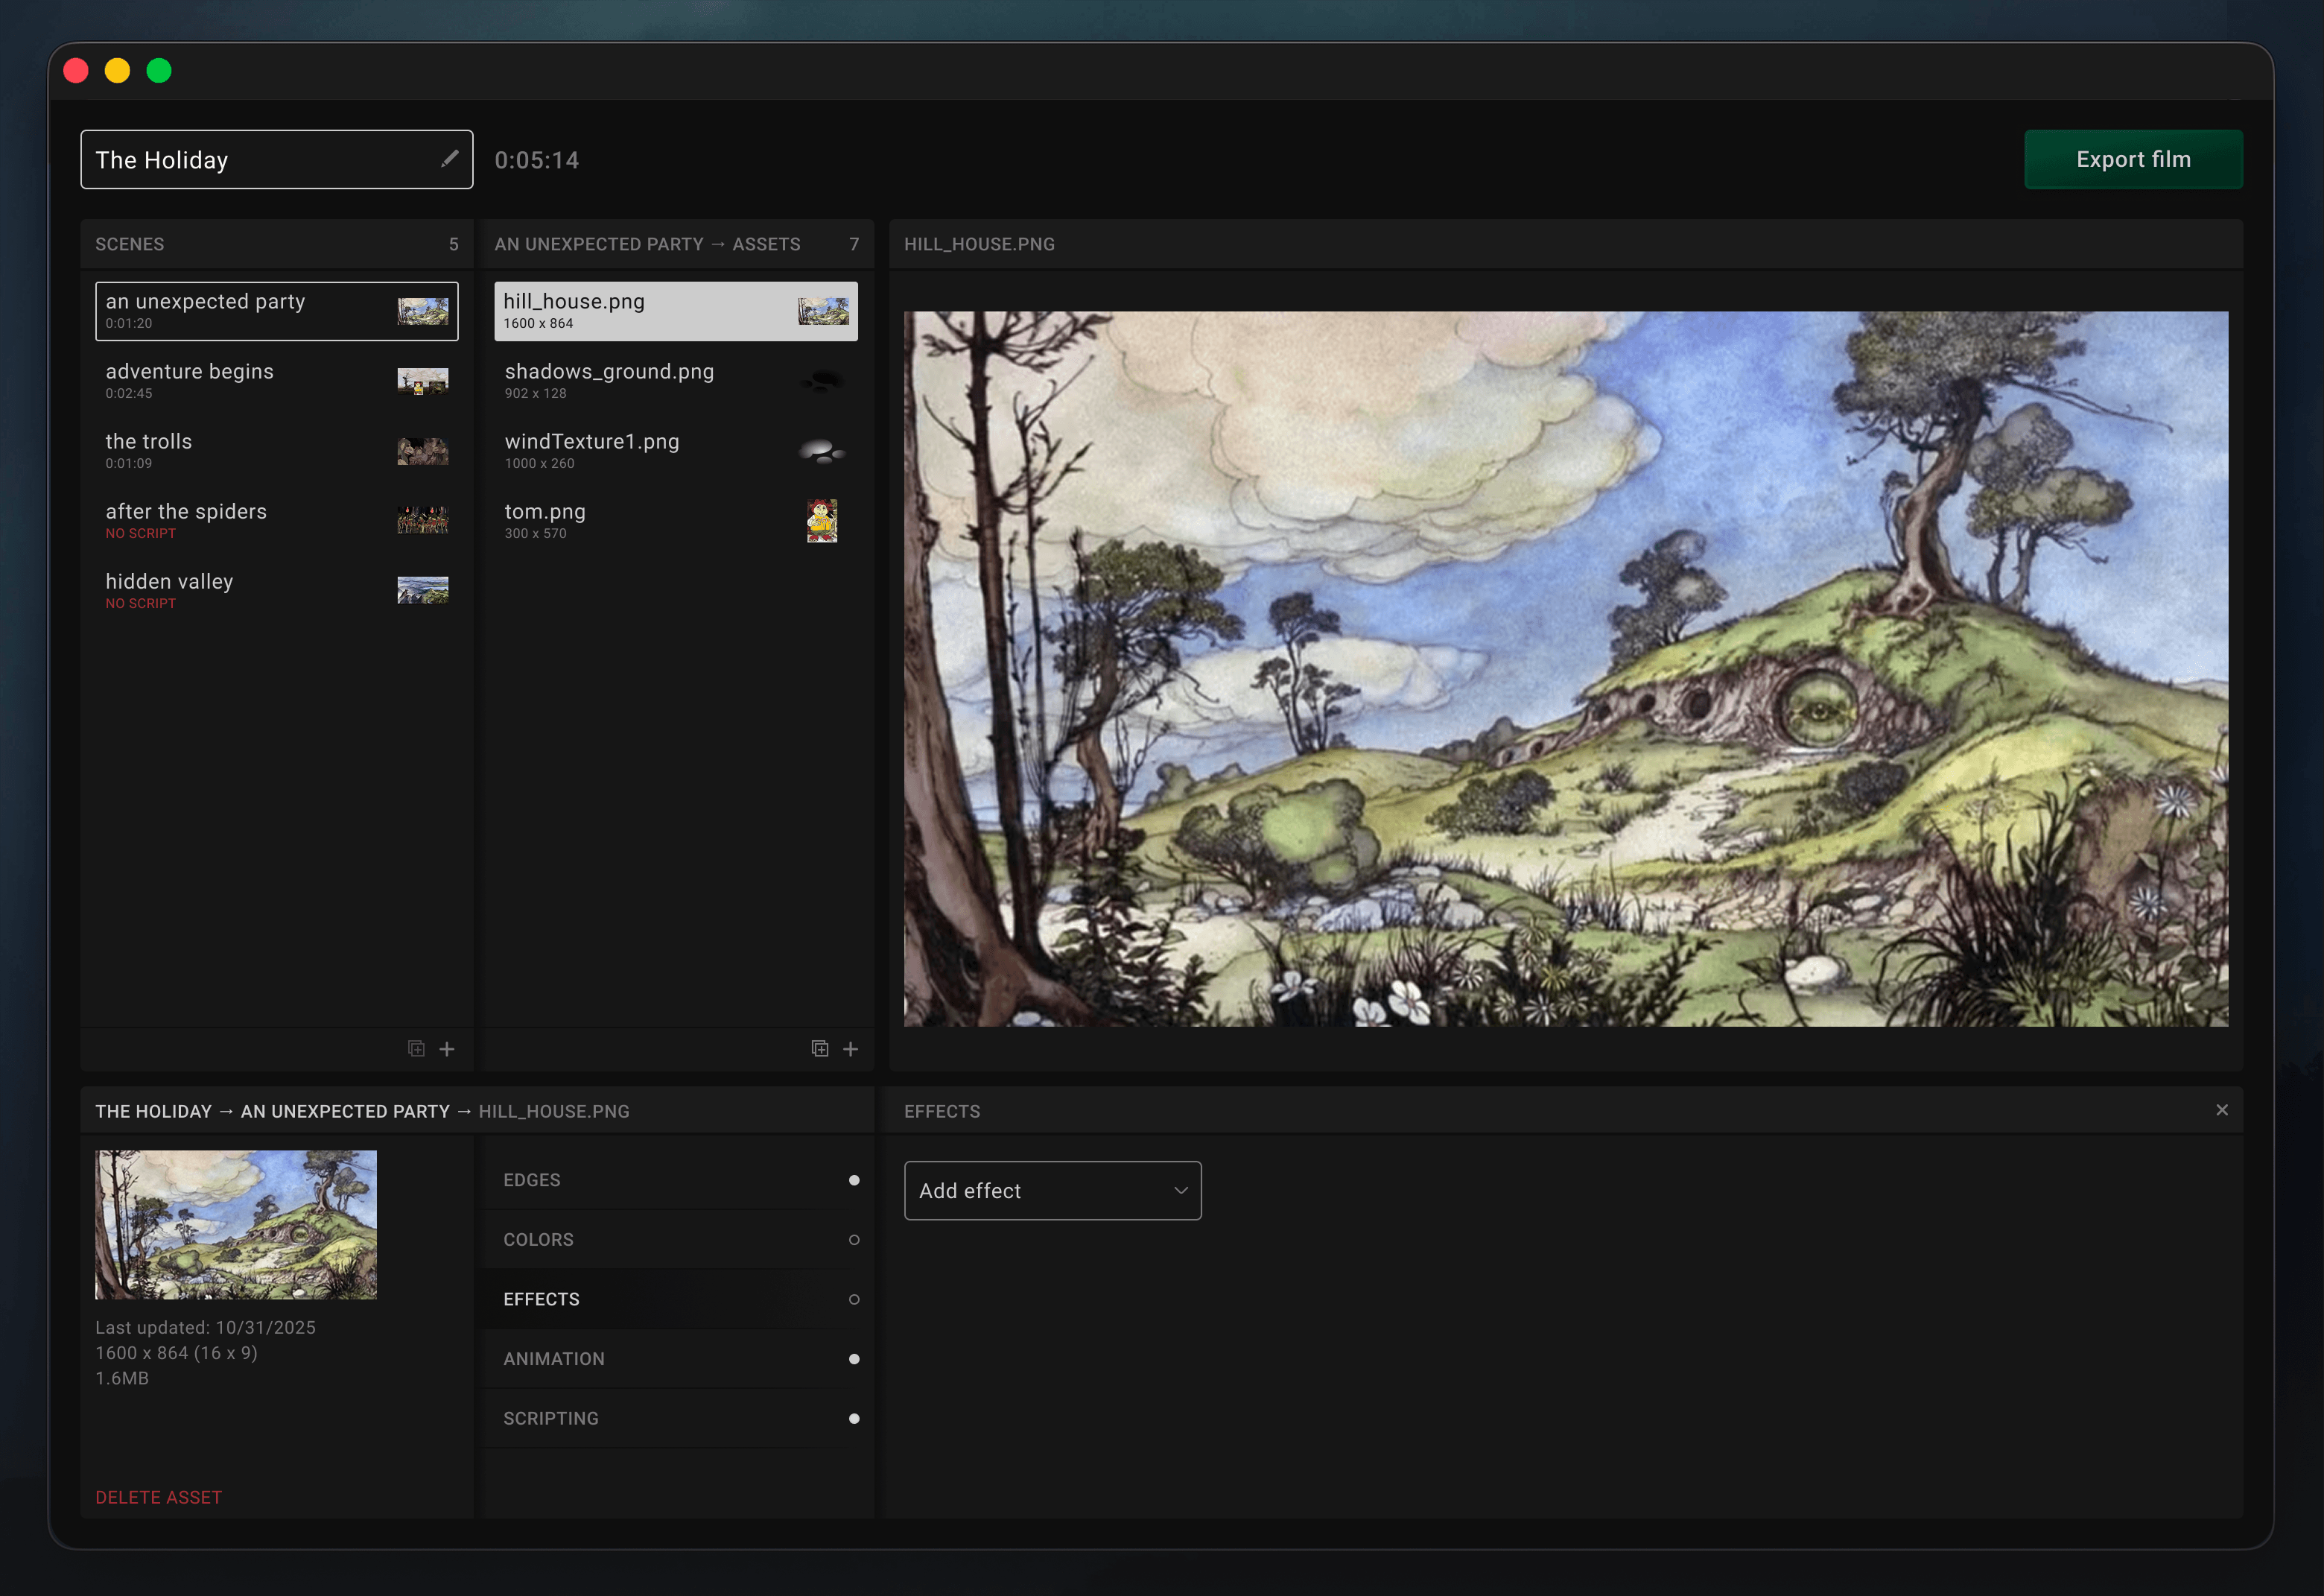Click the tom.png asset thumbnail
This screenshot has width=2324, height=1596.
tap(820, 520)
